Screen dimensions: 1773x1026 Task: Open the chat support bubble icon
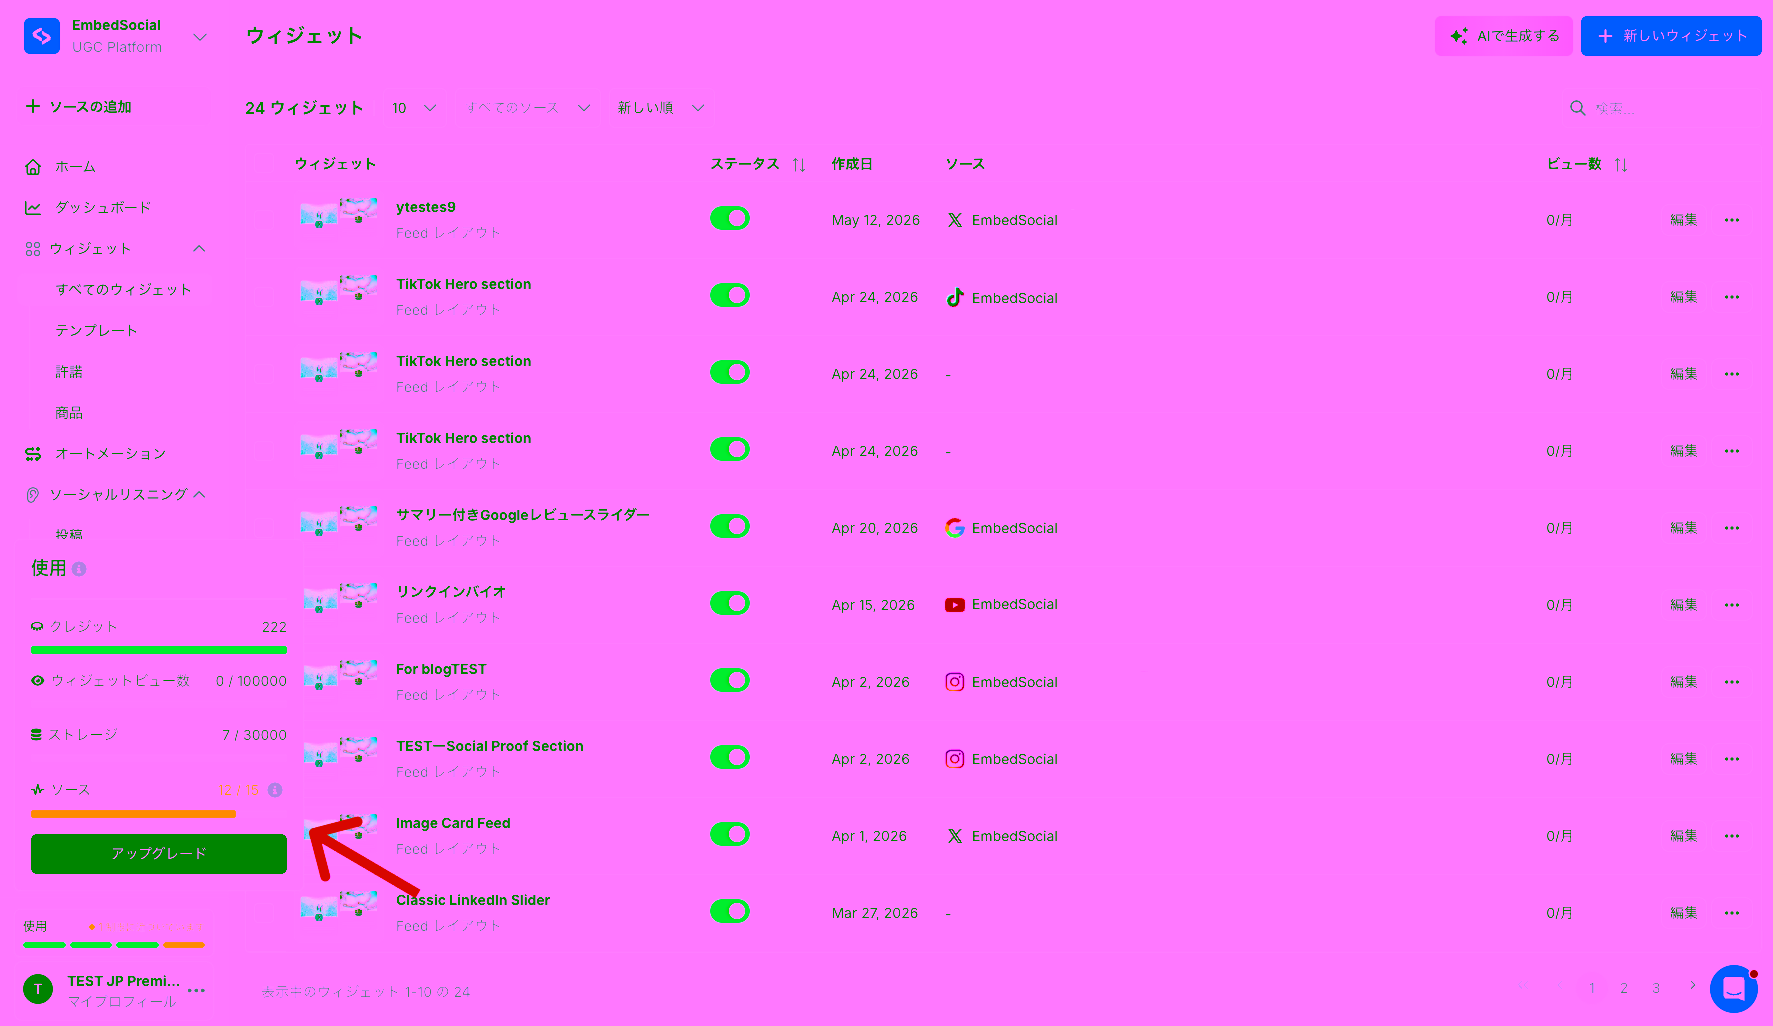(1733, 989)
